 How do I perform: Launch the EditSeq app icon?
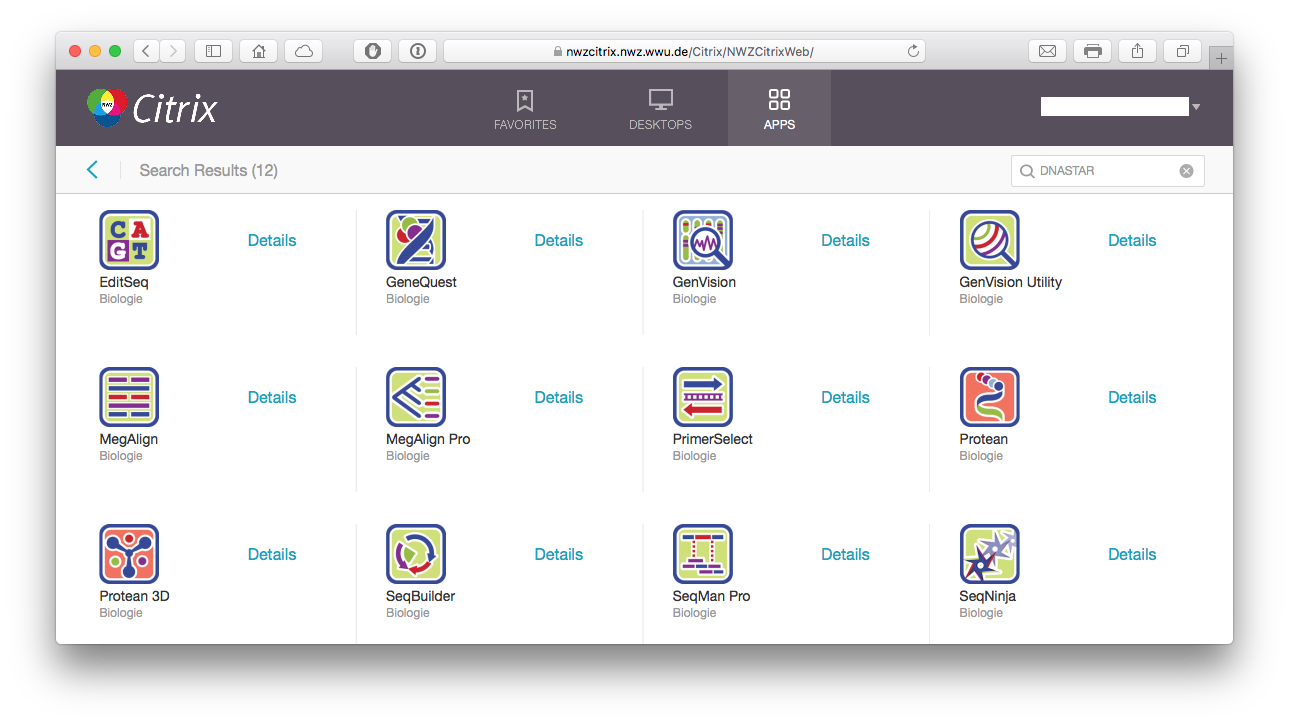coord(129,240)
